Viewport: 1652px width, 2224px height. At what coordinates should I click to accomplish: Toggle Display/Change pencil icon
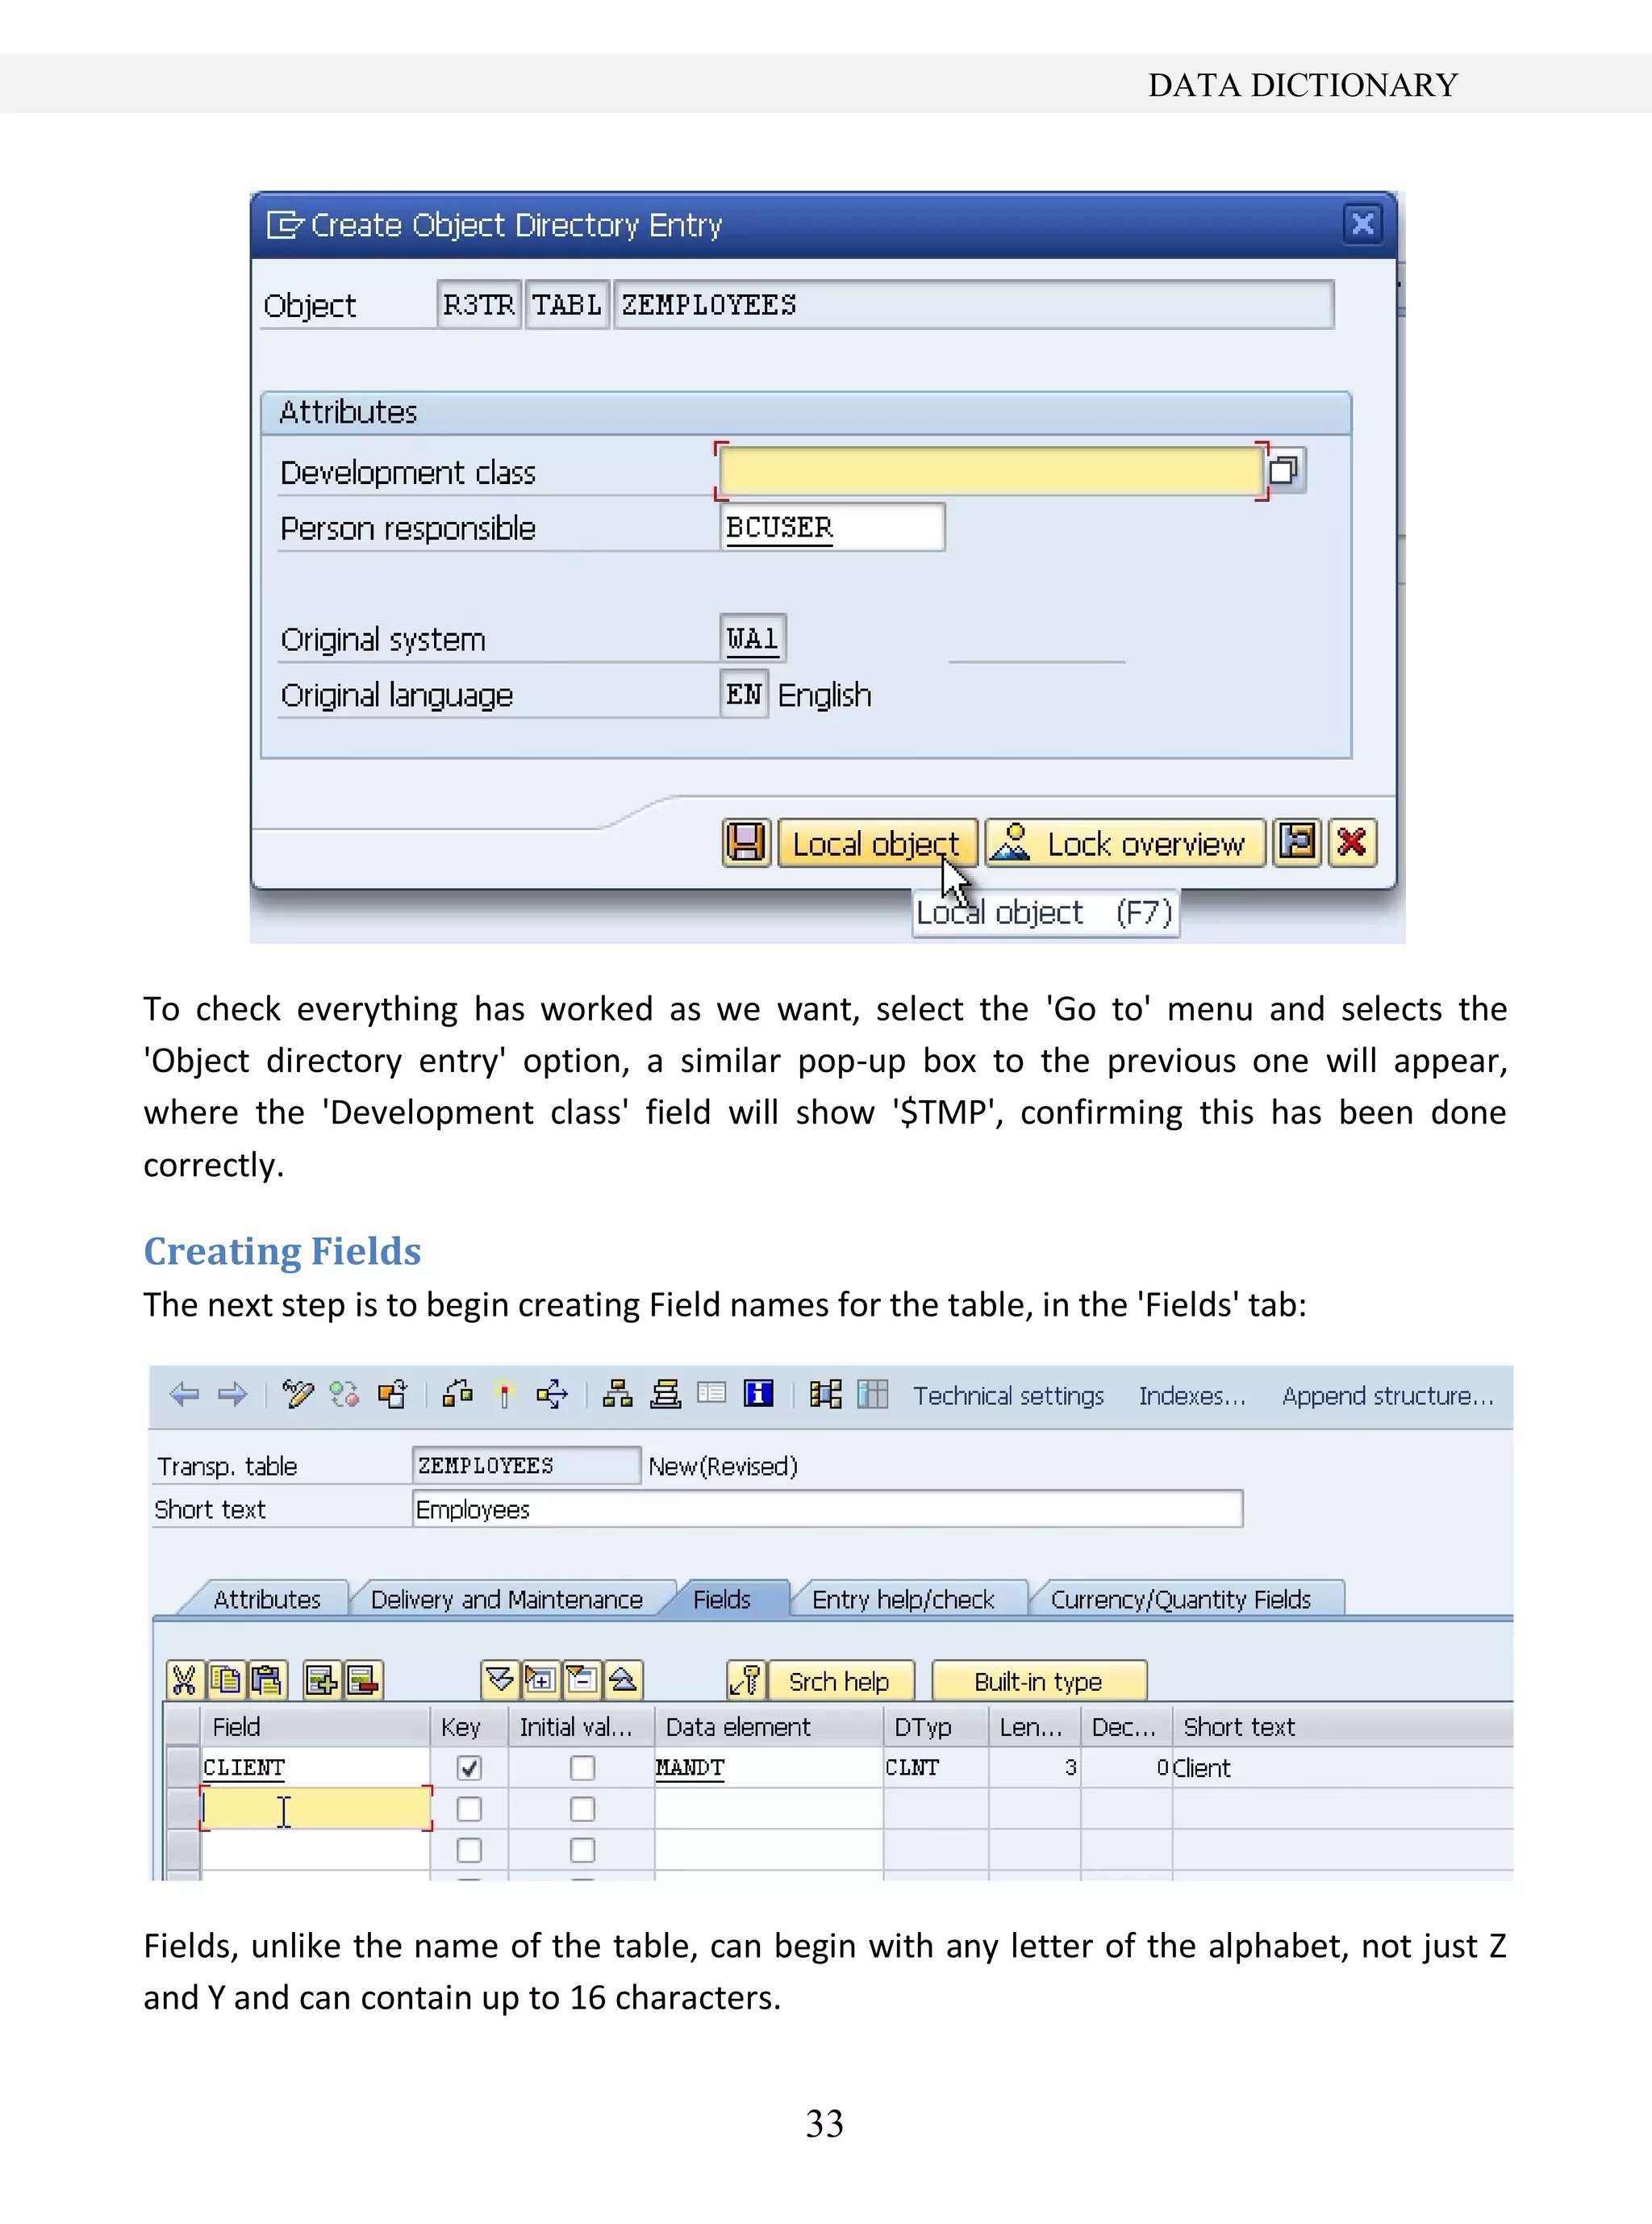pos(297,1394)
